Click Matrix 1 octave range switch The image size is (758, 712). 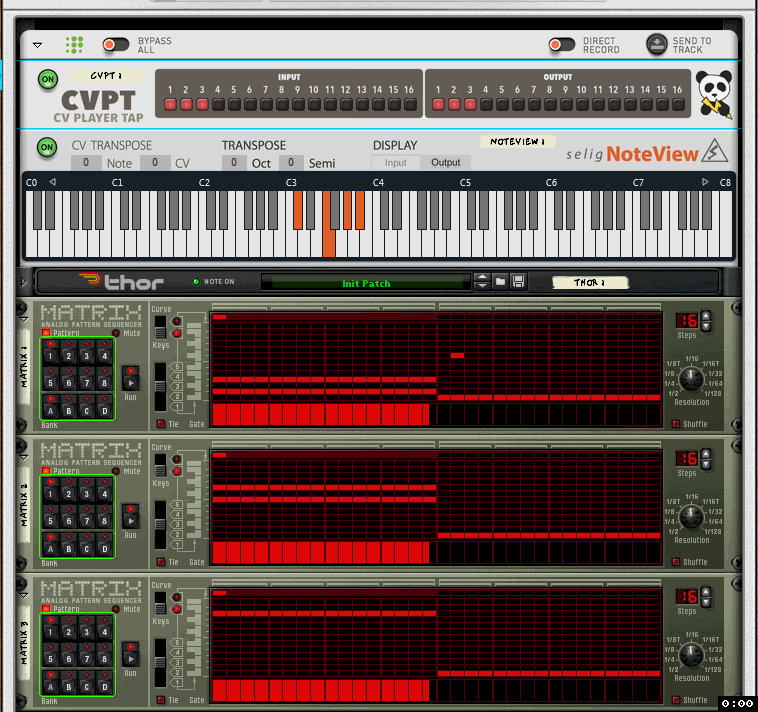click(160, 387)
